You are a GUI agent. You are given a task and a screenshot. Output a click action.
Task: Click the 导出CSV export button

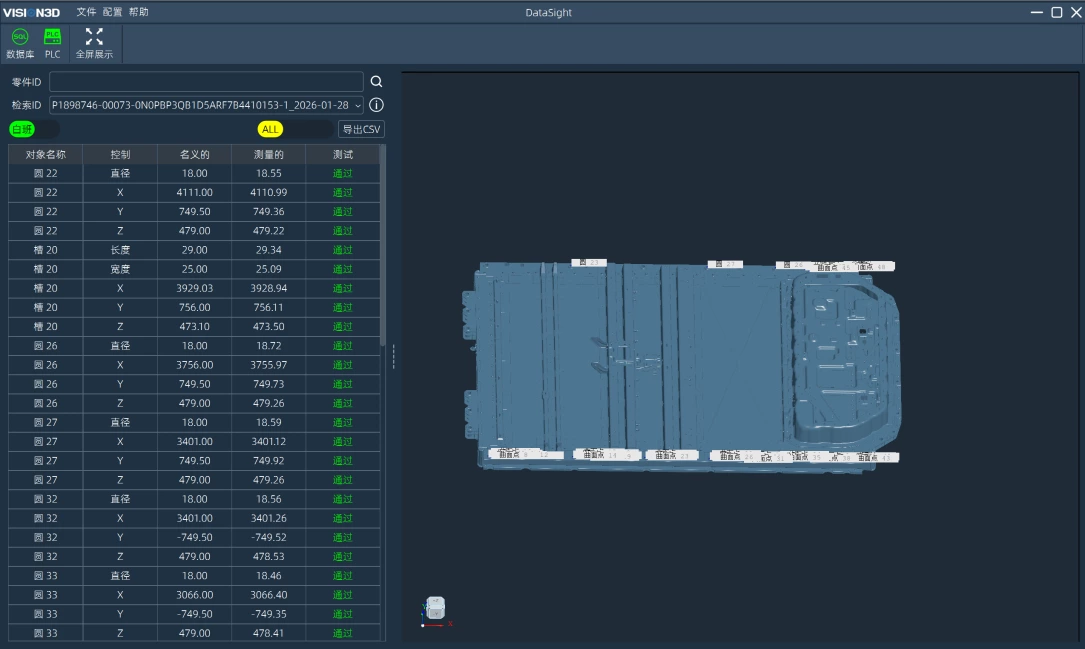(x=361, y=129)
